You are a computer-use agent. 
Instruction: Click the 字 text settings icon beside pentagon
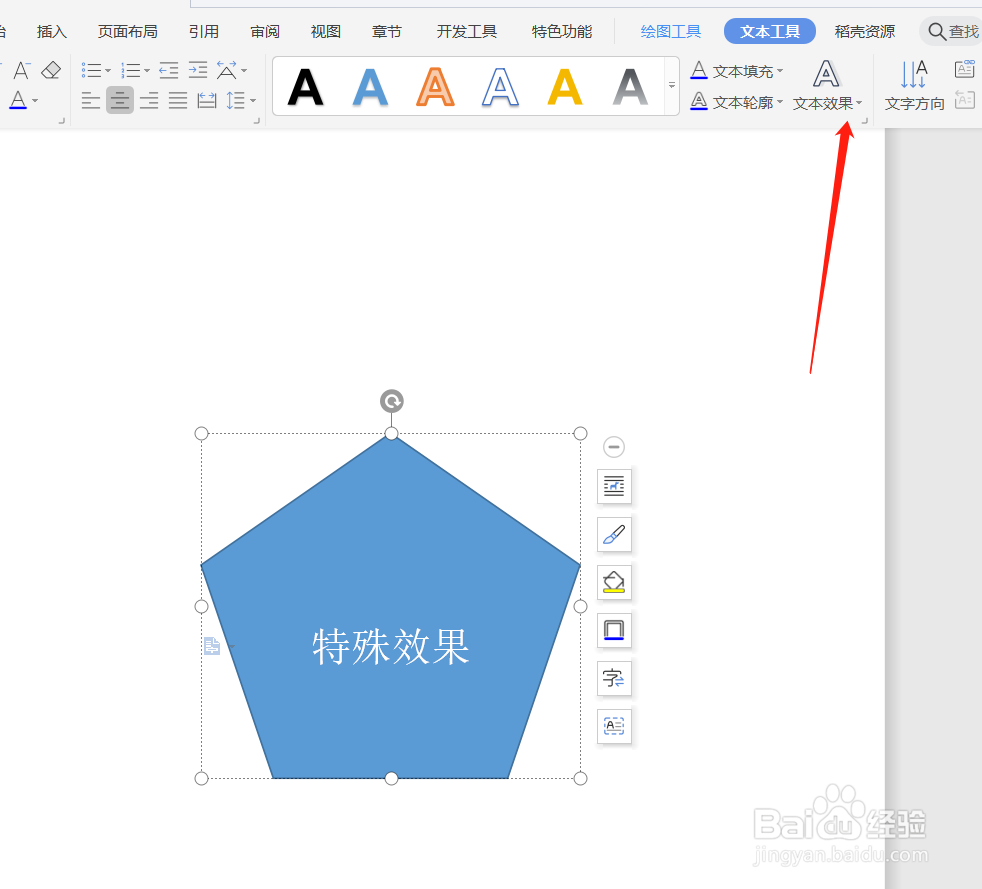pos(613,678)
